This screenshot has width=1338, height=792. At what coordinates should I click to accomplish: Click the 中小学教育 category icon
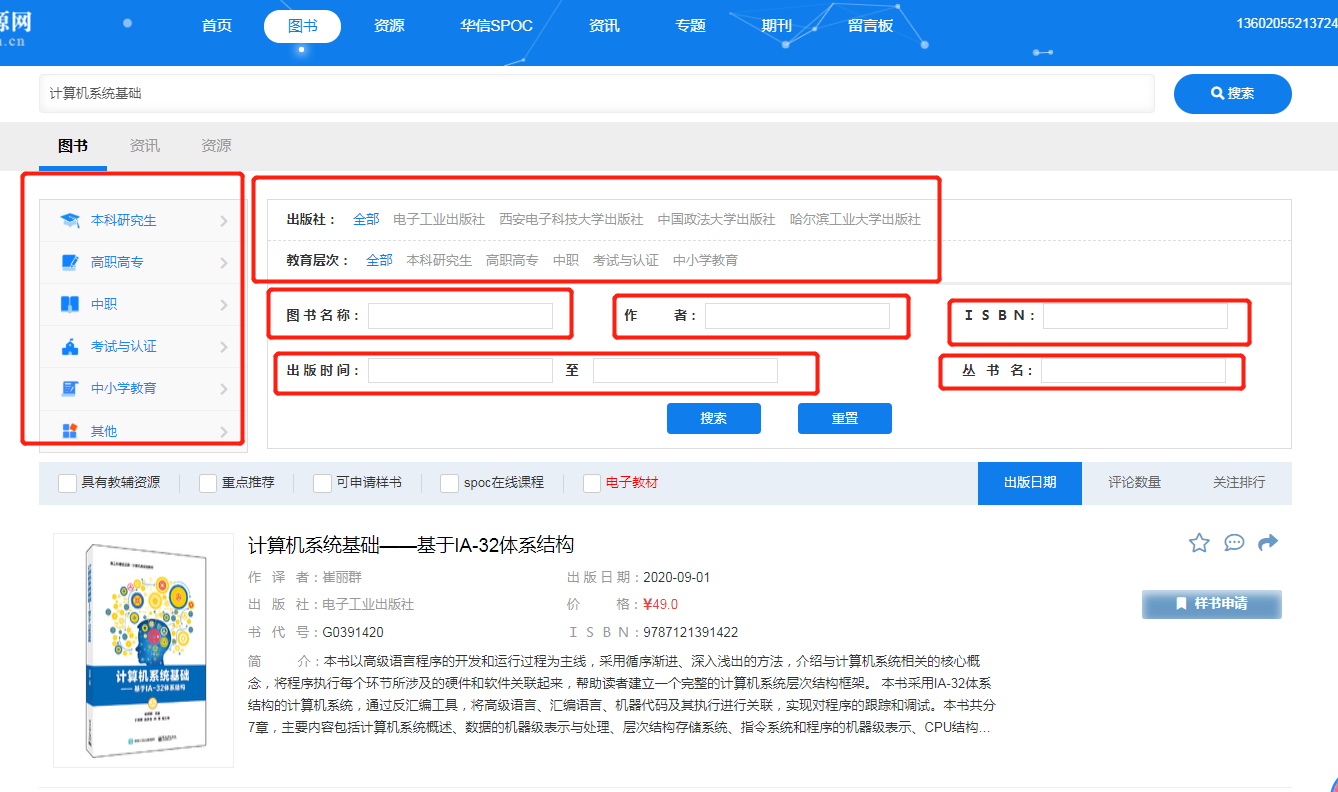(70, 388)
